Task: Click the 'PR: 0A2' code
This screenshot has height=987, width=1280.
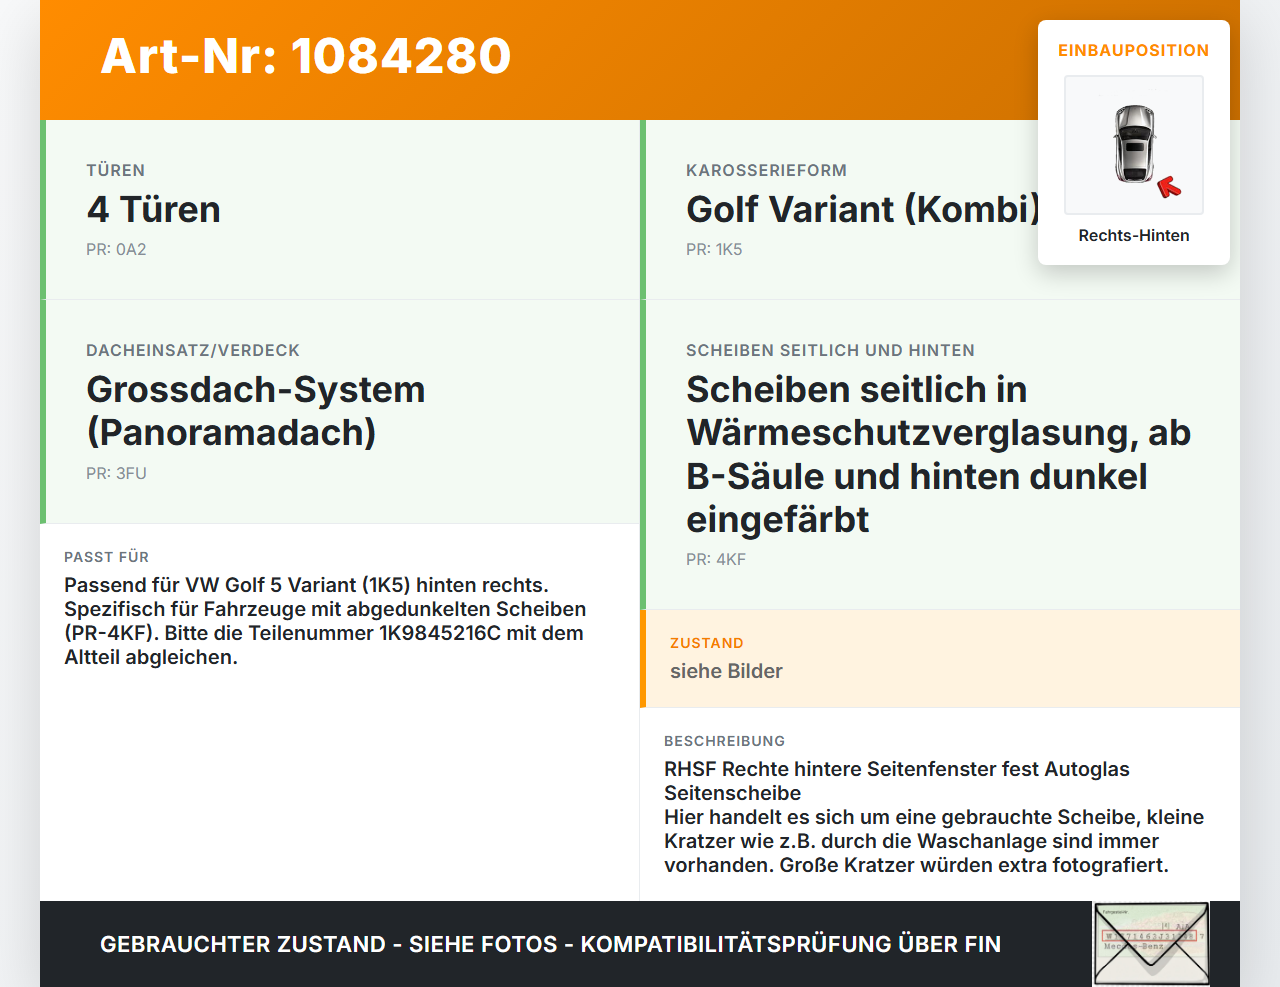Action: 116,249
